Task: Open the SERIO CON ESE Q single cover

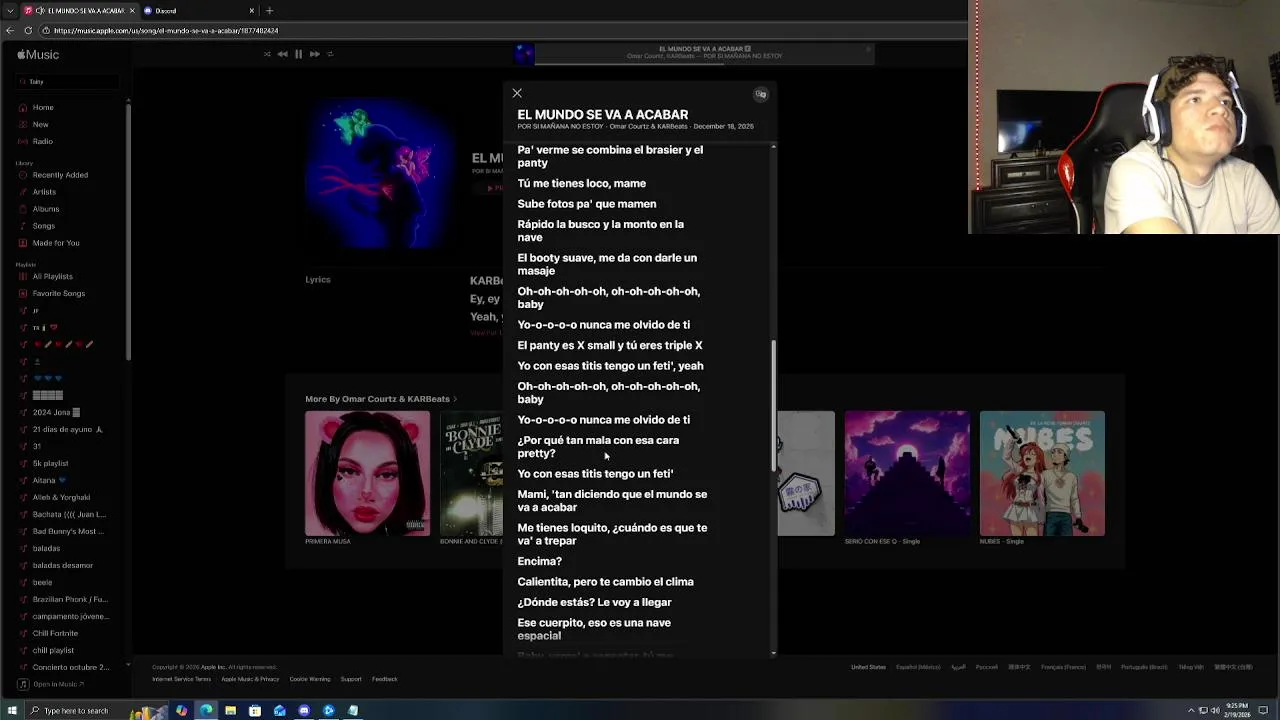Action: coord(907,473)
